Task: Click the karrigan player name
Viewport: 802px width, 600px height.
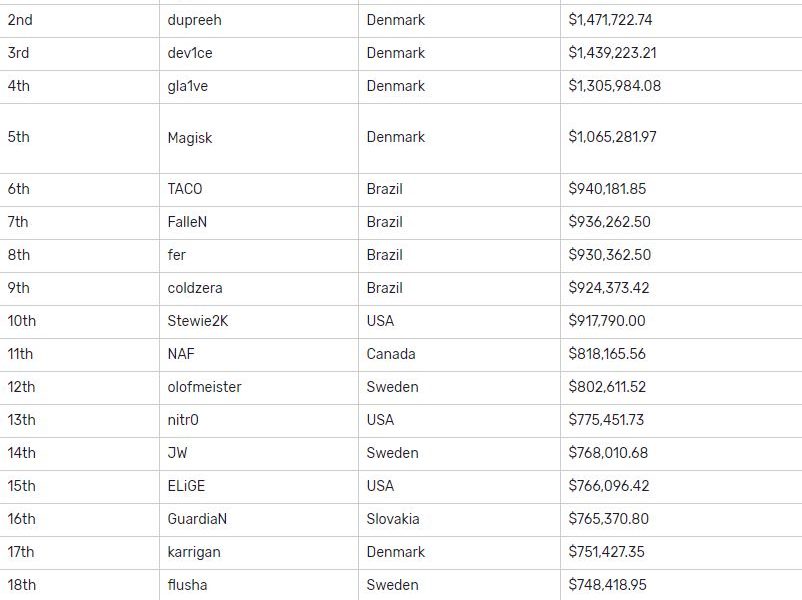Action: point(194,552)
